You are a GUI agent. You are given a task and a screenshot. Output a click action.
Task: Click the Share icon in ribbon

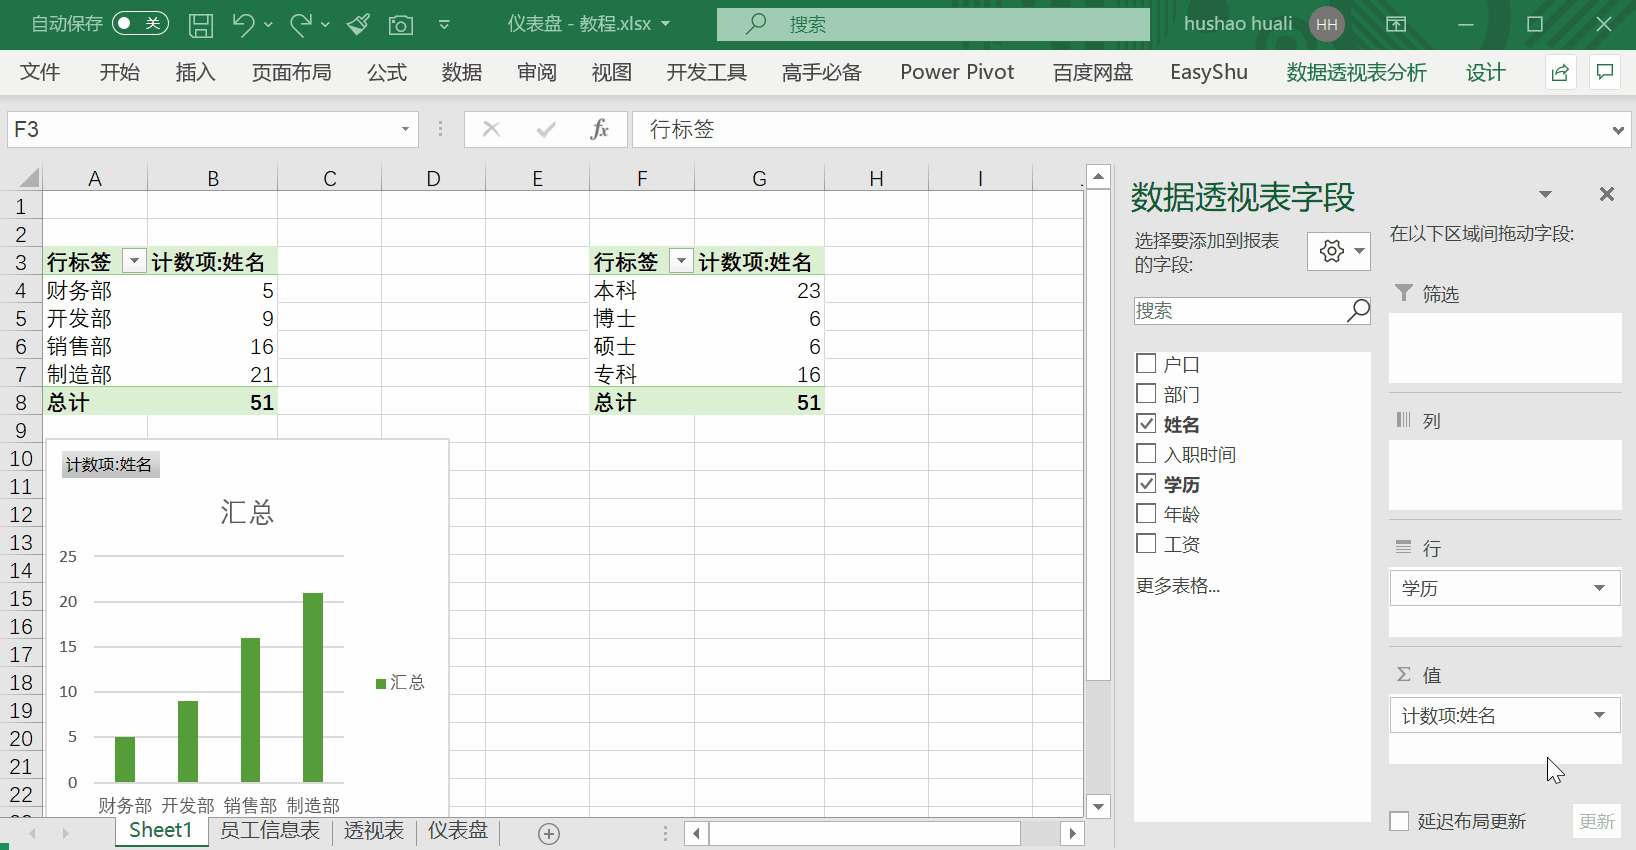coord(1560,73)
